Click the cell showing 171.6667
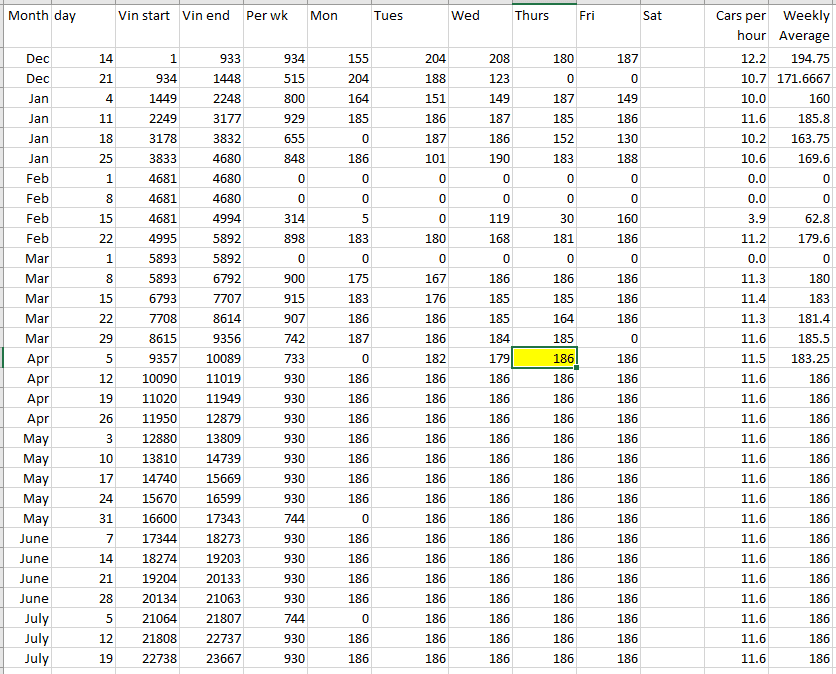The height and width of the screenshot is (674, 836). click(804, 78)
